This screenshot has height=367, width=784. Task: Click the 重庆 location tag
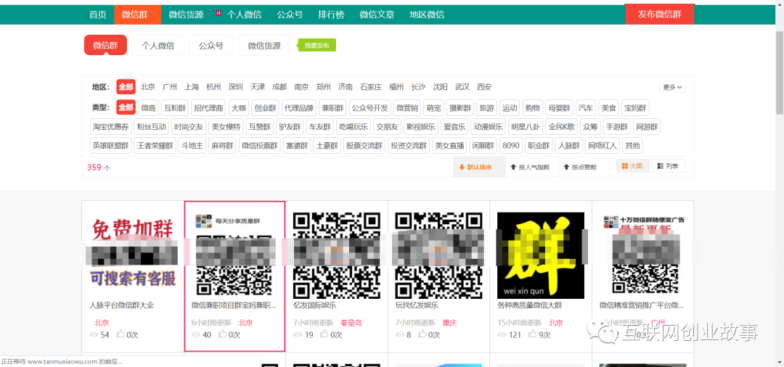[450, 322]
